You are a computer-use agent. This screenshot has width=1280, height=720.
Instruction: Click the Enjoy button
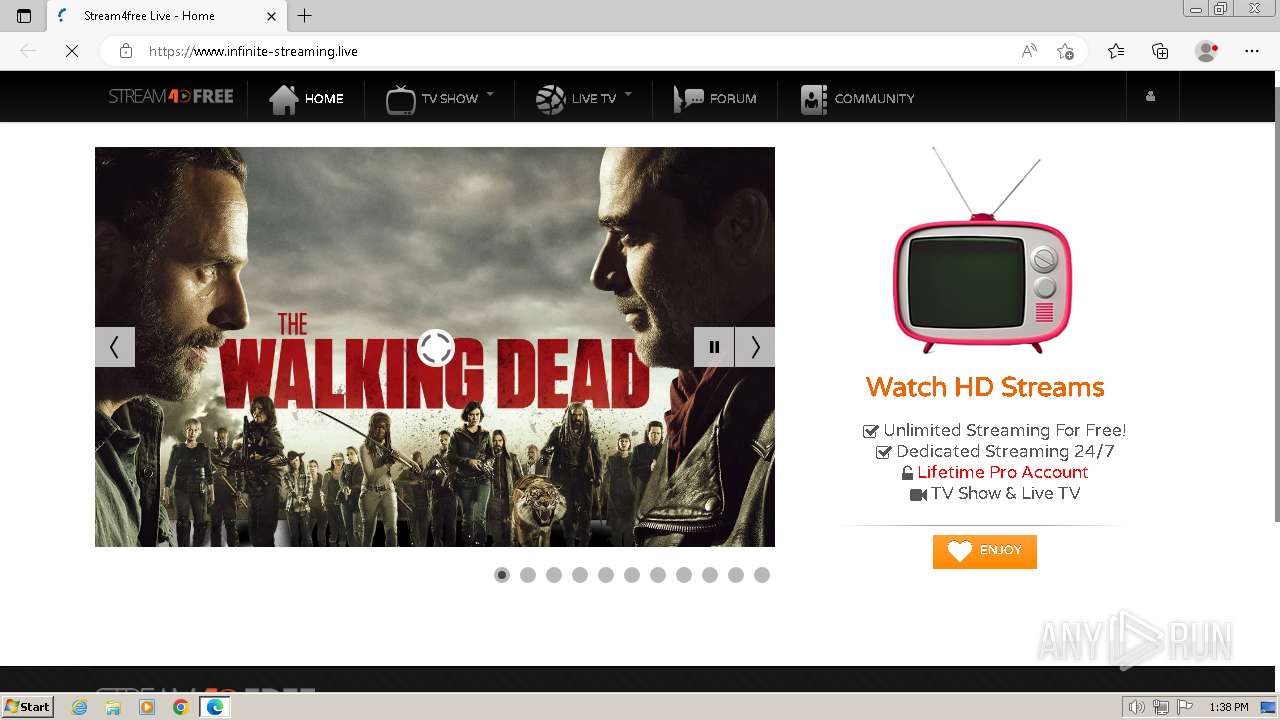(x=985, y=552)
